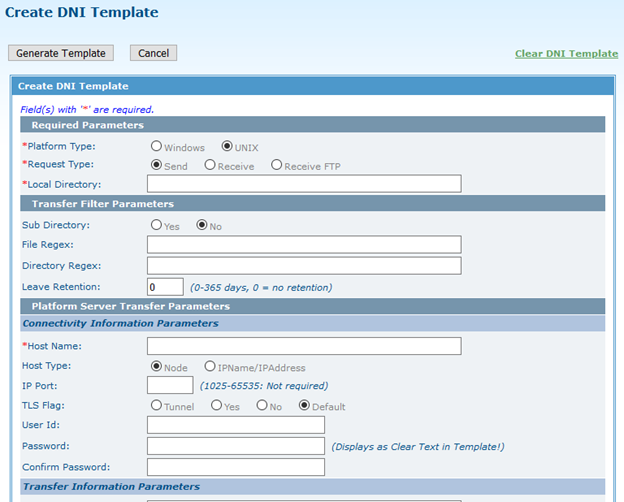Click into the Leave Retention field

165,287
